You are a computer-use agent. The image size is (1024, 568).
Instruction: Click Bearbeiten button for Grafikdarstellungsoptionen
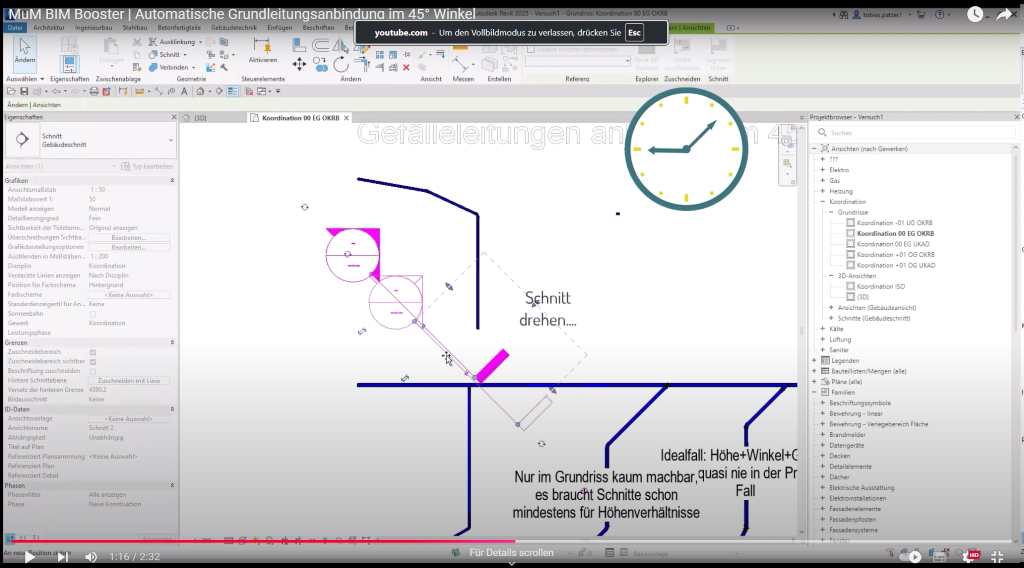click(x=128, y=247)
